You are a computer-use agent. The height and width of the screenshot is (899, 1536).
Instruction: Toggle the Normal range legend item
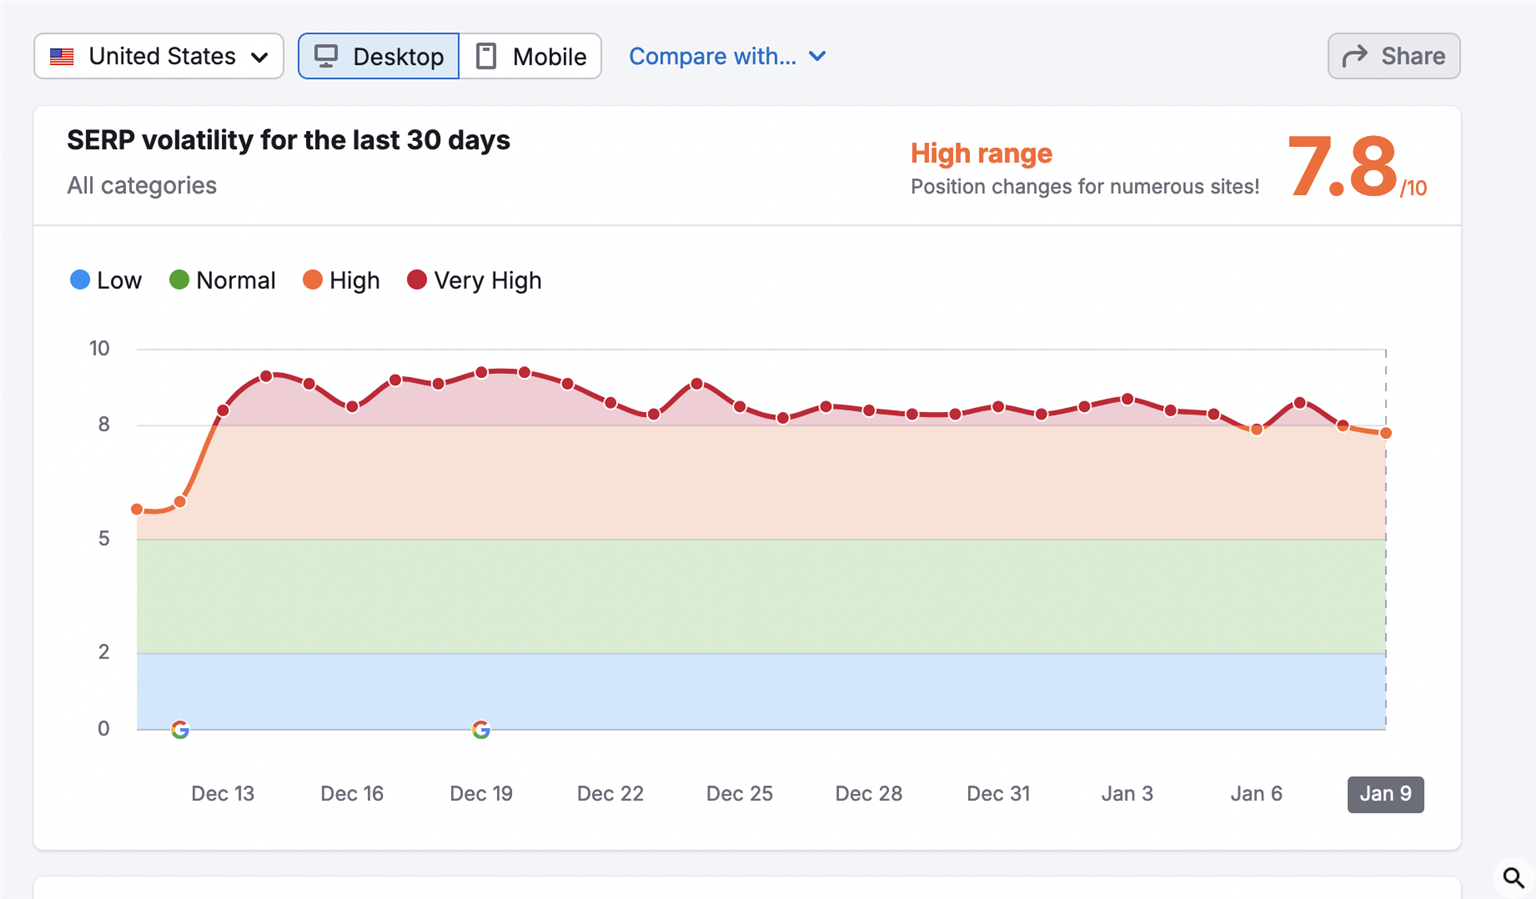(222, 281)
